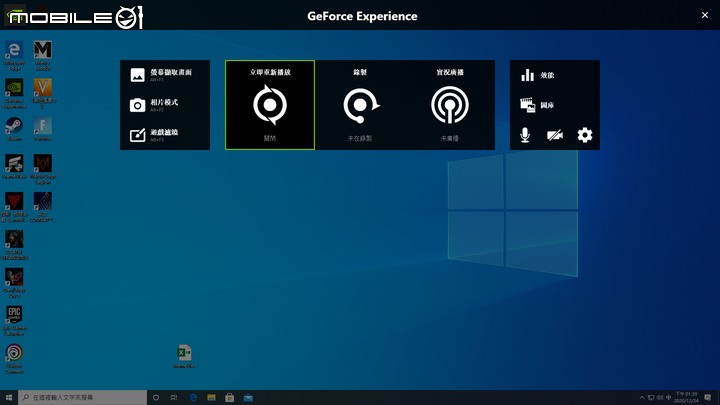
Task: Toggle the microphone icon
Action: tap(525, 135)
